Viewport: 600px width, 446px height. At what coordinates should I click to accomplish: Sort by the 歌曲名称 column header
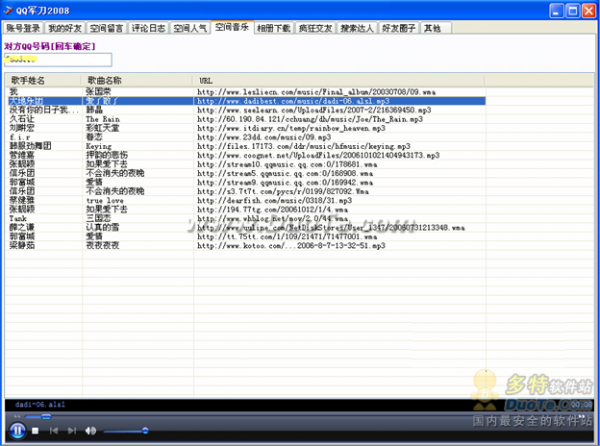click(105, 79)
